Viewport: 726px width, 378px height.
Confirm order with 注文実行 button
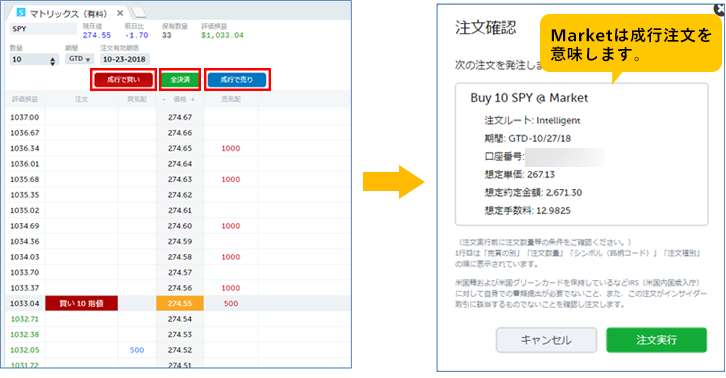(656, 340)
